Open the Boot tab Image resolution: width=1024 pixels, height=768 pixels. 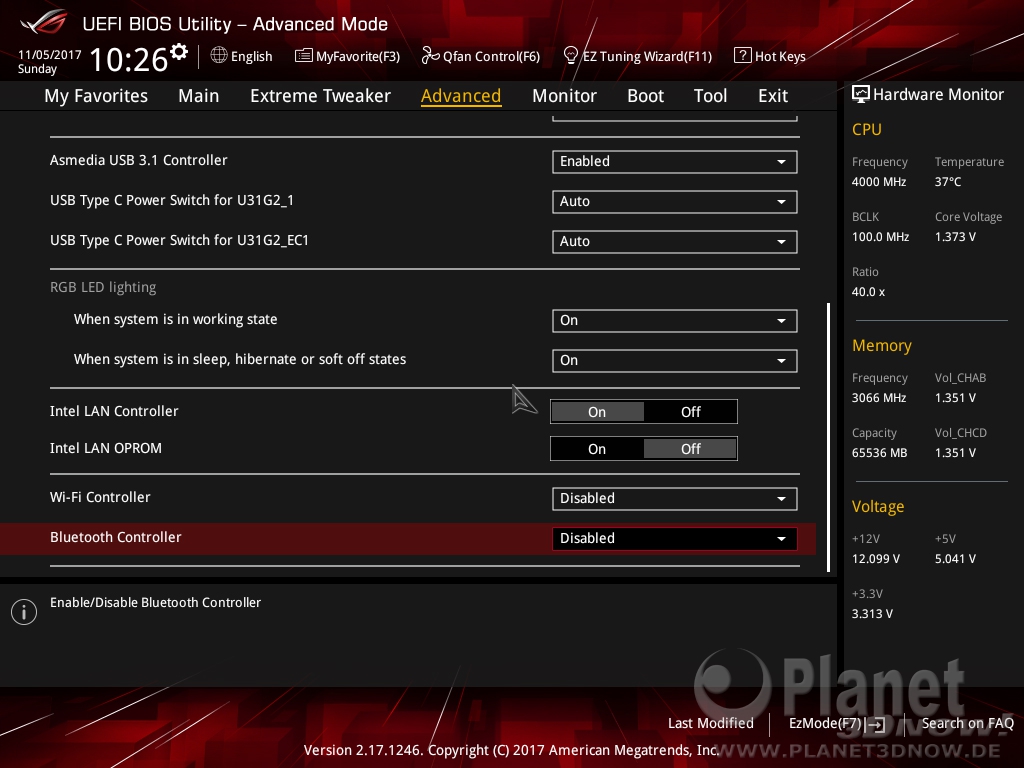point(645,96)
